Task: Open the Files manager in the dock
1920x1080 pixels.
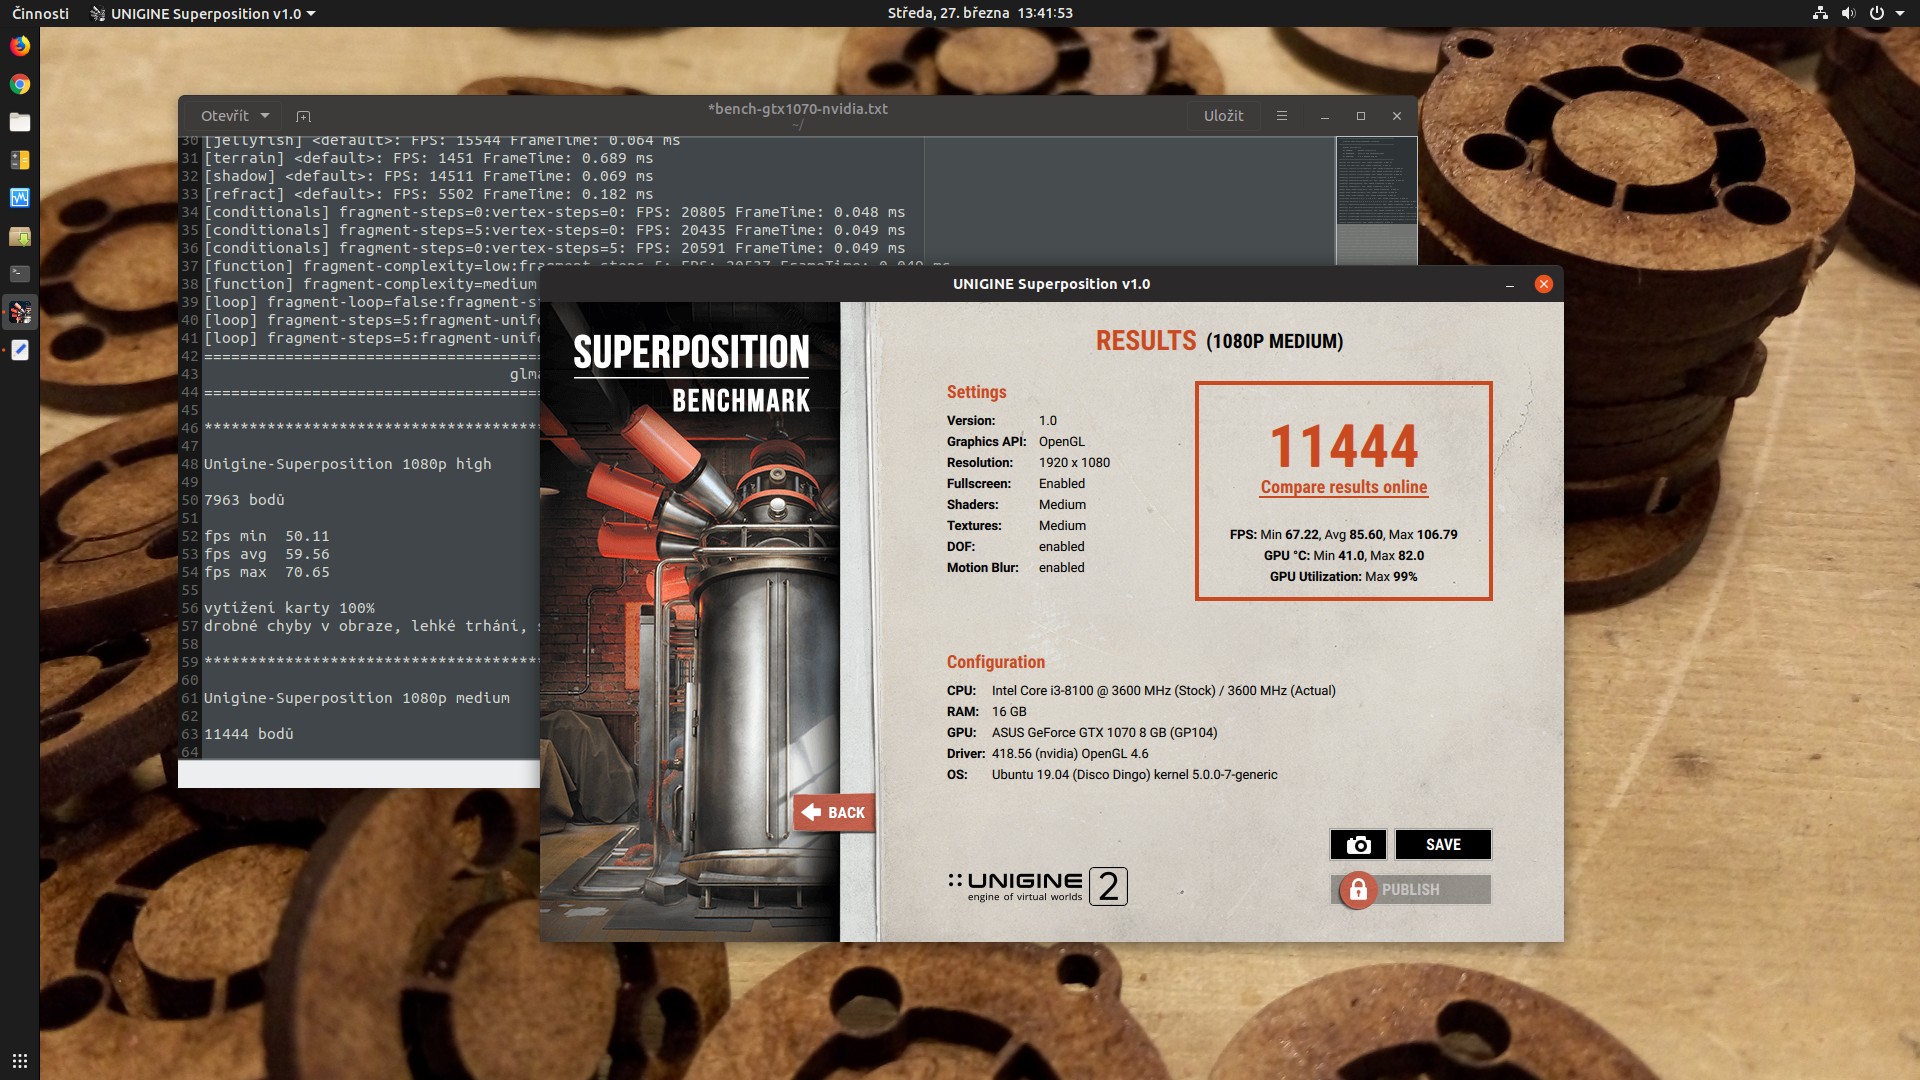Action: 20,122
